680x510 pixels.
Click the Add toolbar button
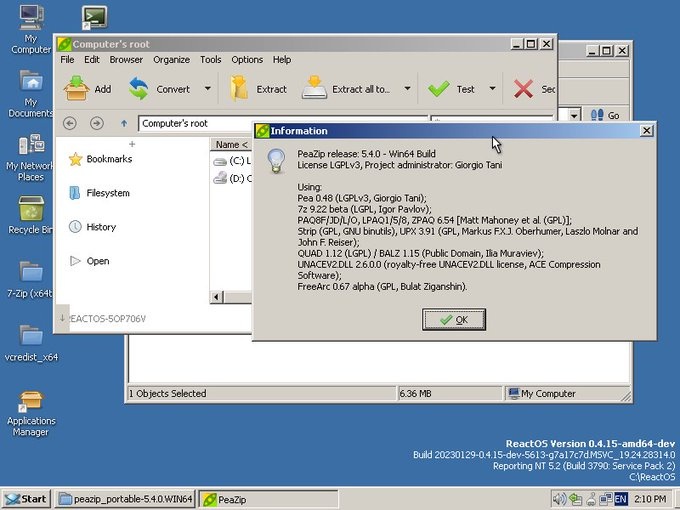[88, 88]
